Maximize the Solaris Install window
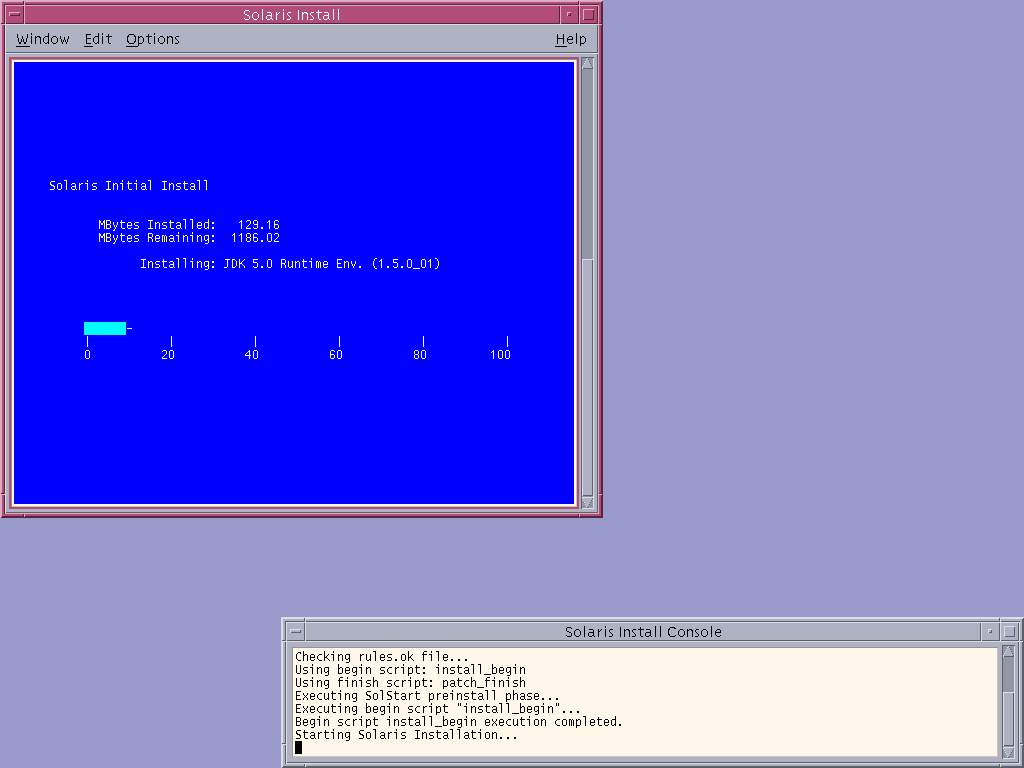Viewport: 1024px width, 768px height. (588, 14)
